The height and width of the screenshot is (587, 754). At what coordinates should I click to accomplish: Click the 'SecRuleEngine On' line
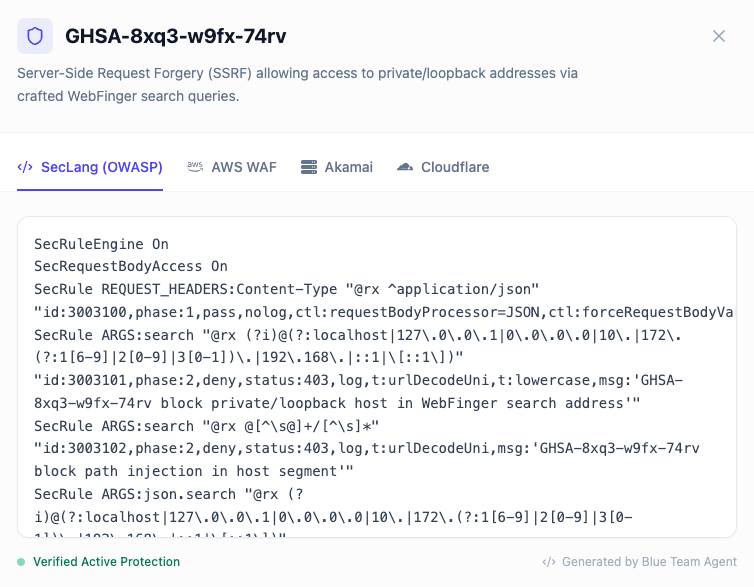[101, 244]
